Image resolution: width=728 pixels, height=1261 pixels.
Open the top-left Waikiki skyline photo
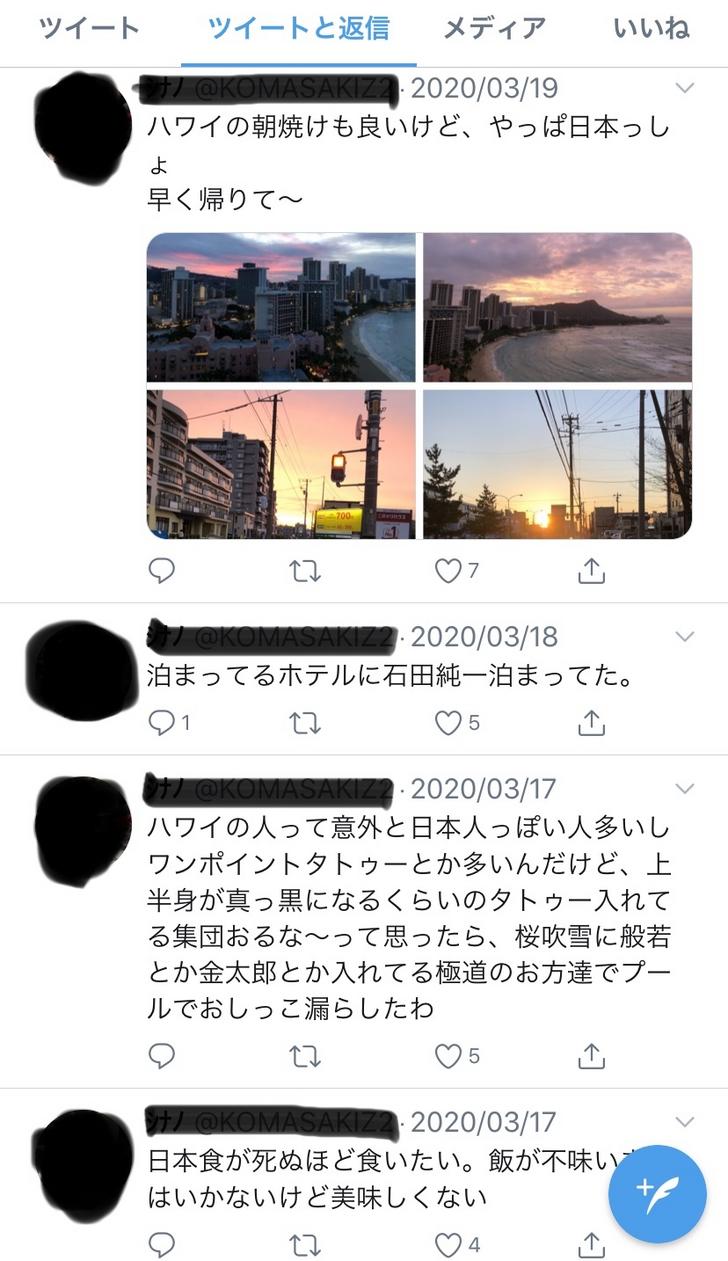[x=281, y=307]
